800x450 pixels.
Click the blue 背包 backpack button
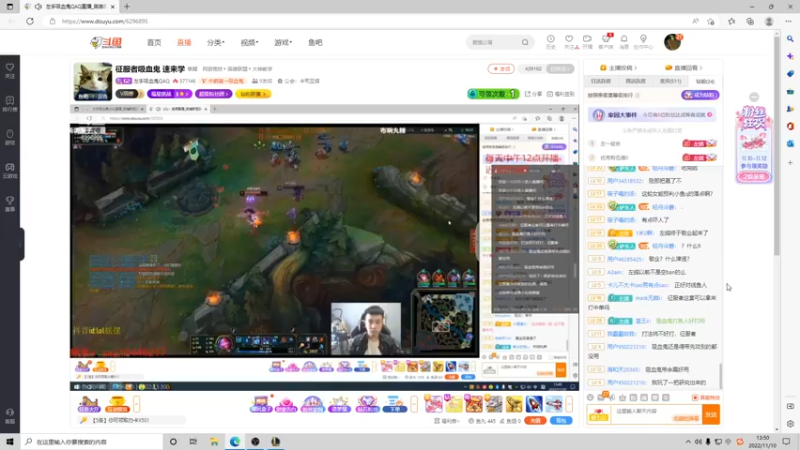coord(561,420)
